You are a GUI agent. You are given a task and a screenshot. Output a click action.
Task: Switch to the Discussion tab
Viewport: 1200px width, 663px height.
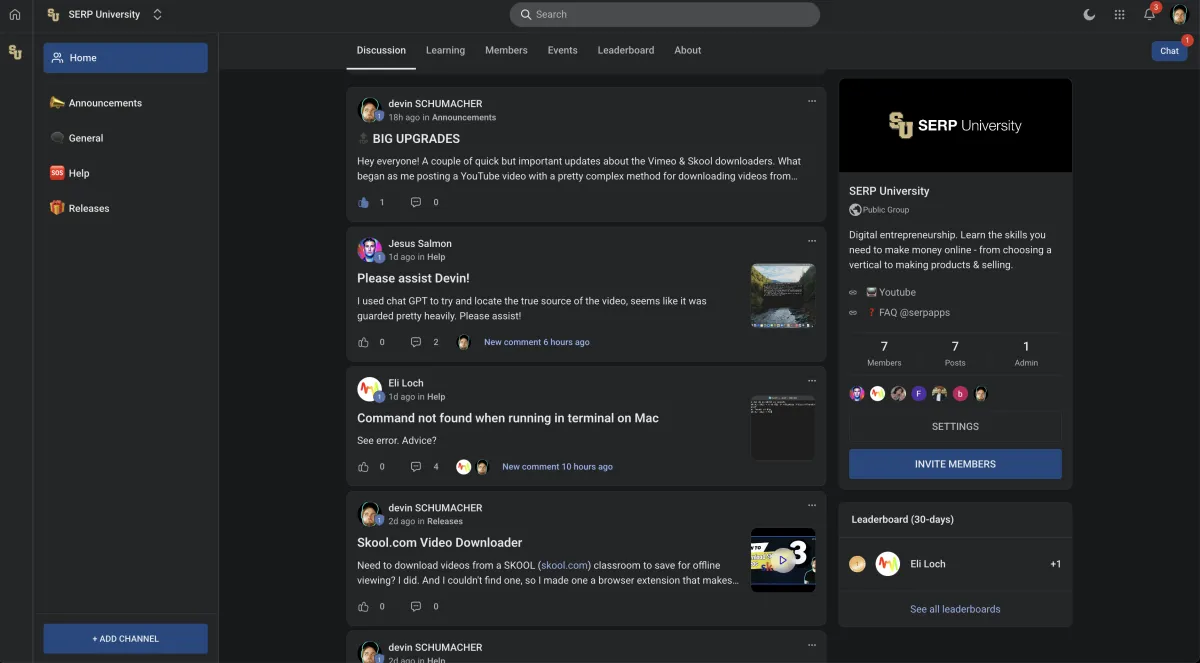tap(381, 50)
